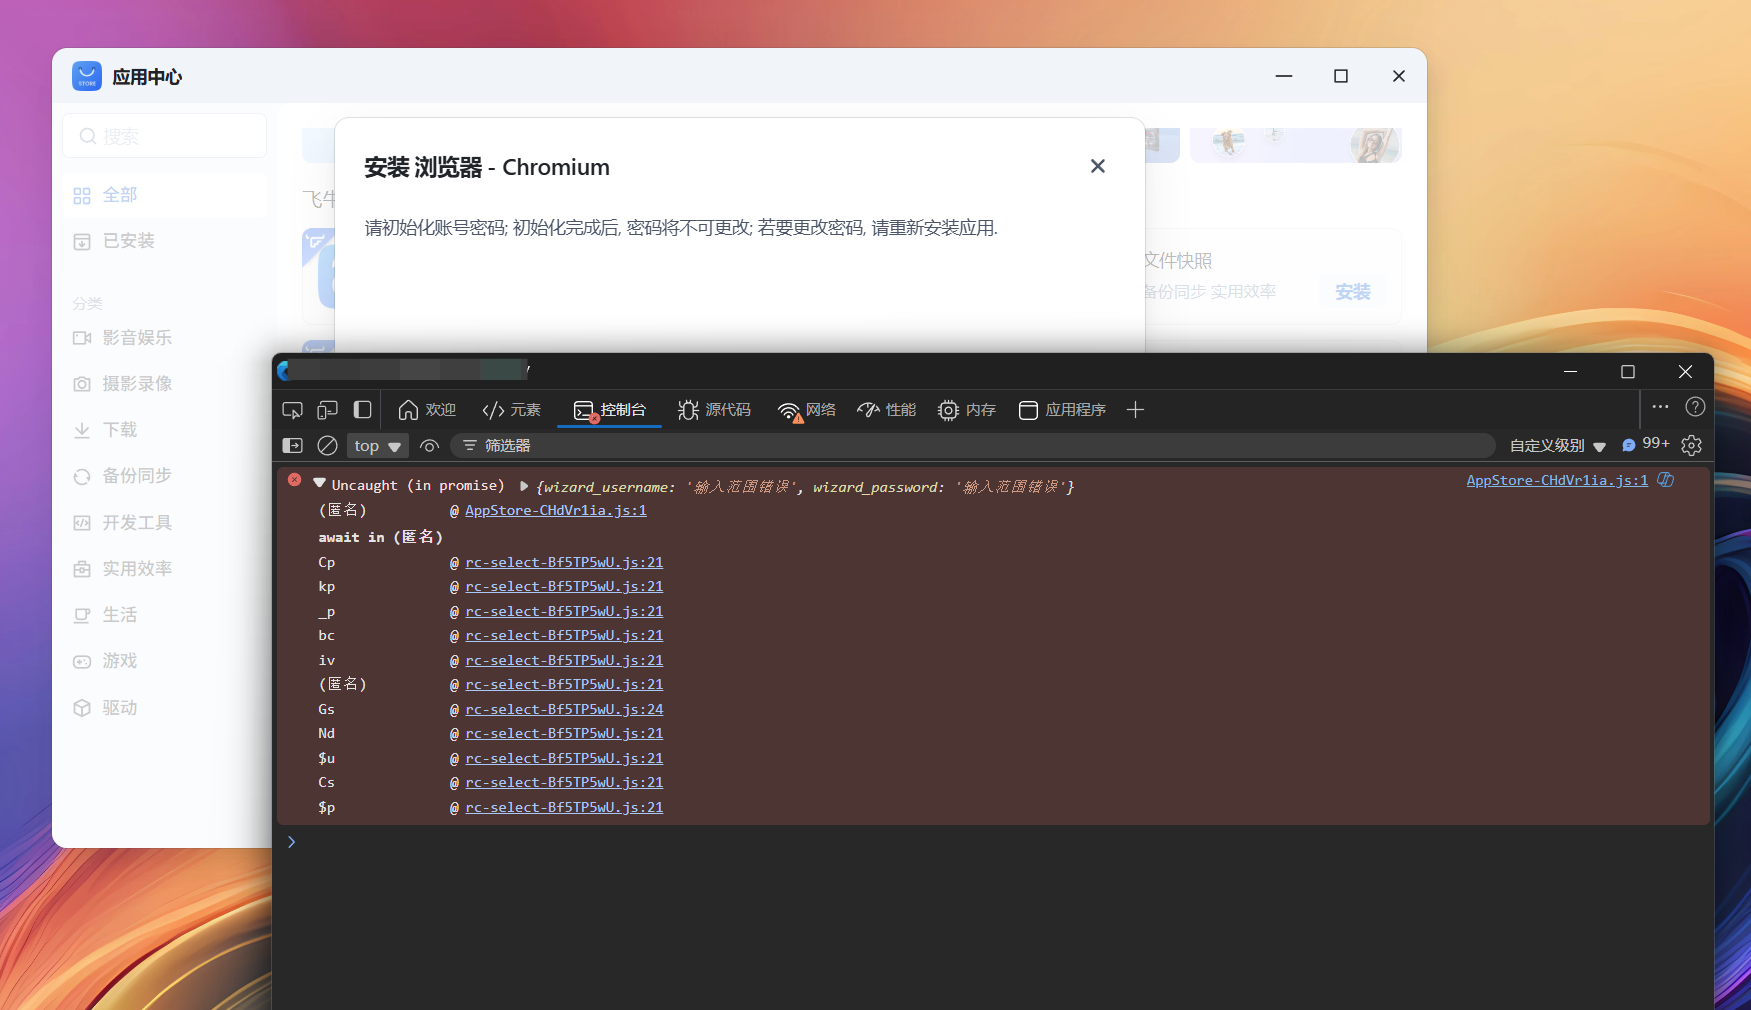The image size is (1751, 1010).
Task: Collapse the Uncaught (in promise) error triangle
Action: pyautogui.click(x=319, y=483)
